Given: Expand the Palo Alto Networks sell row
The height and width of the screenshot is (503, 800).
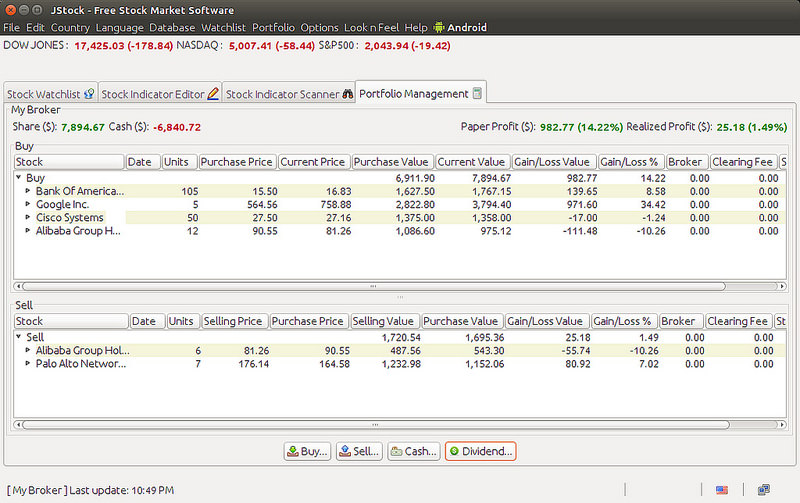Looking at the screenshot, I should click(x=27, y=364).
